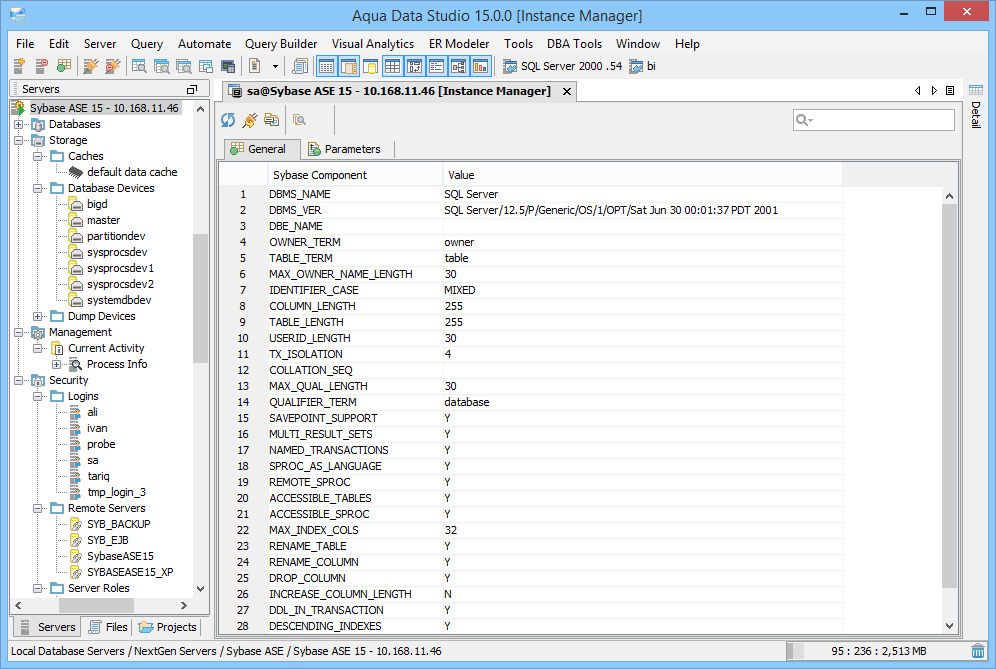Image resolution: width=996 pixels, height=669 pixels.
Task: Expand the Databases tree node
Action: 19,124
